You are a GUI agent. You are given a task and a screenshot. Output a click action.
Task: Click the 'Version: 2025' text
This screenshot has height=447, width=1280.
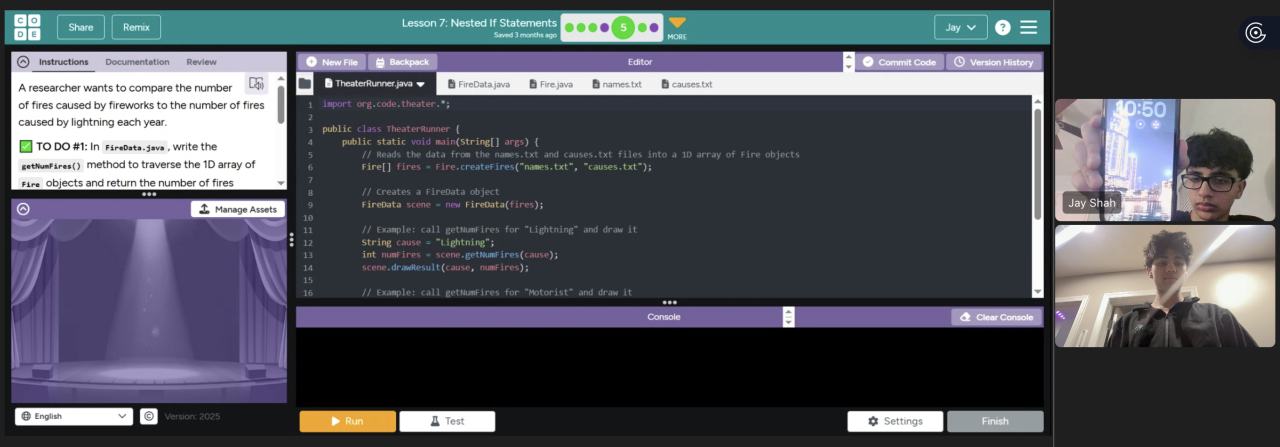(x=192, y=416)
